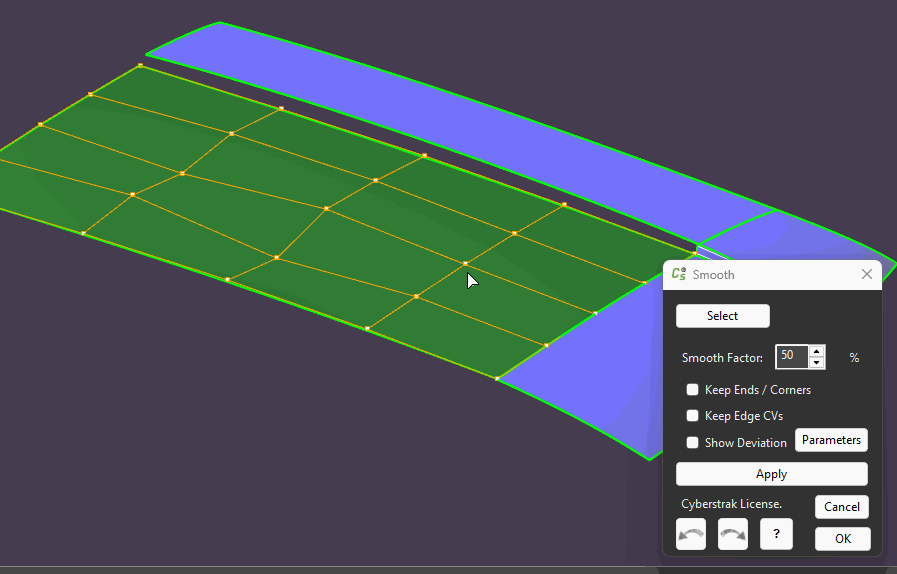The image size is (897, 574).
Task: Click the Smooth Factor value field
Action: (791, 356)
